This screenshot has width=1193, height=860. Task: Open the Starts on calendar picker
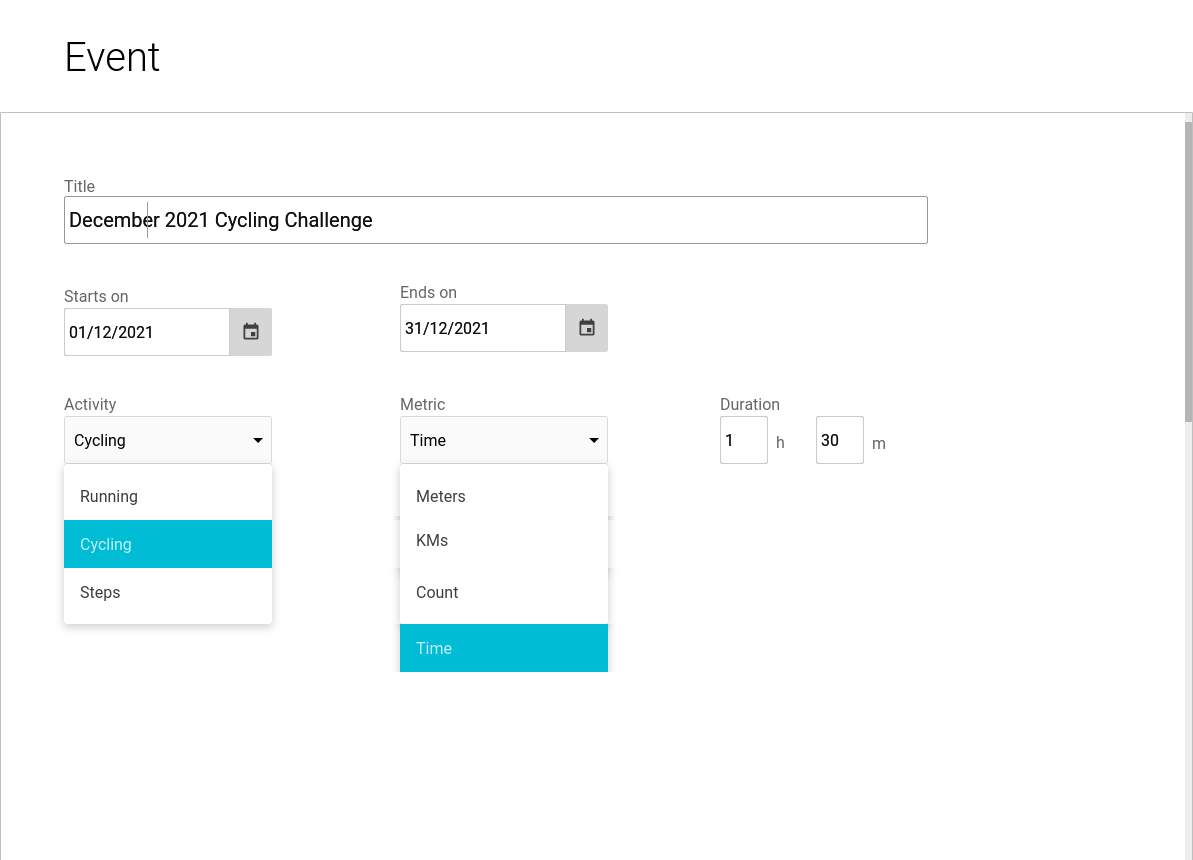click(x=251, y=332)
